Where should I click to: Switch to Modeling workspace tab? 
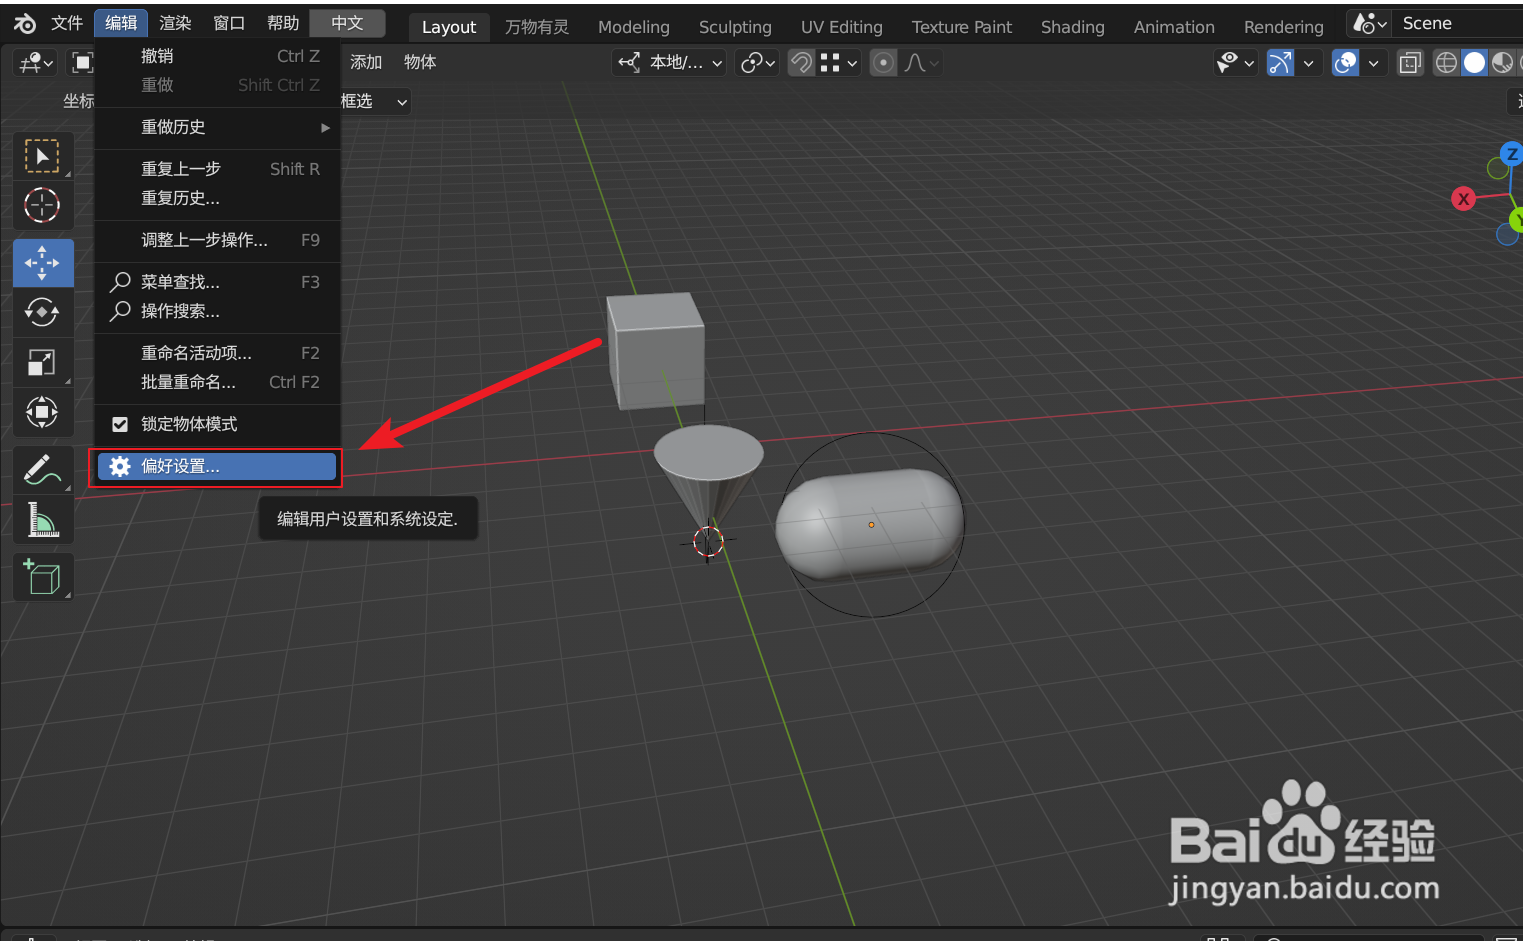pyautogui.click(x=634, y=27)
